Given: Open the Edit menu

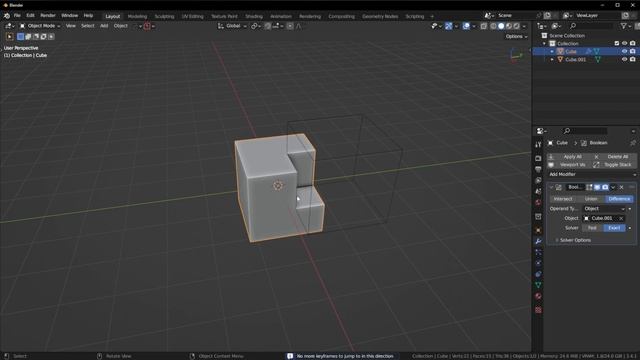Looking at the screenshot, I should click(x=30, y=16).
